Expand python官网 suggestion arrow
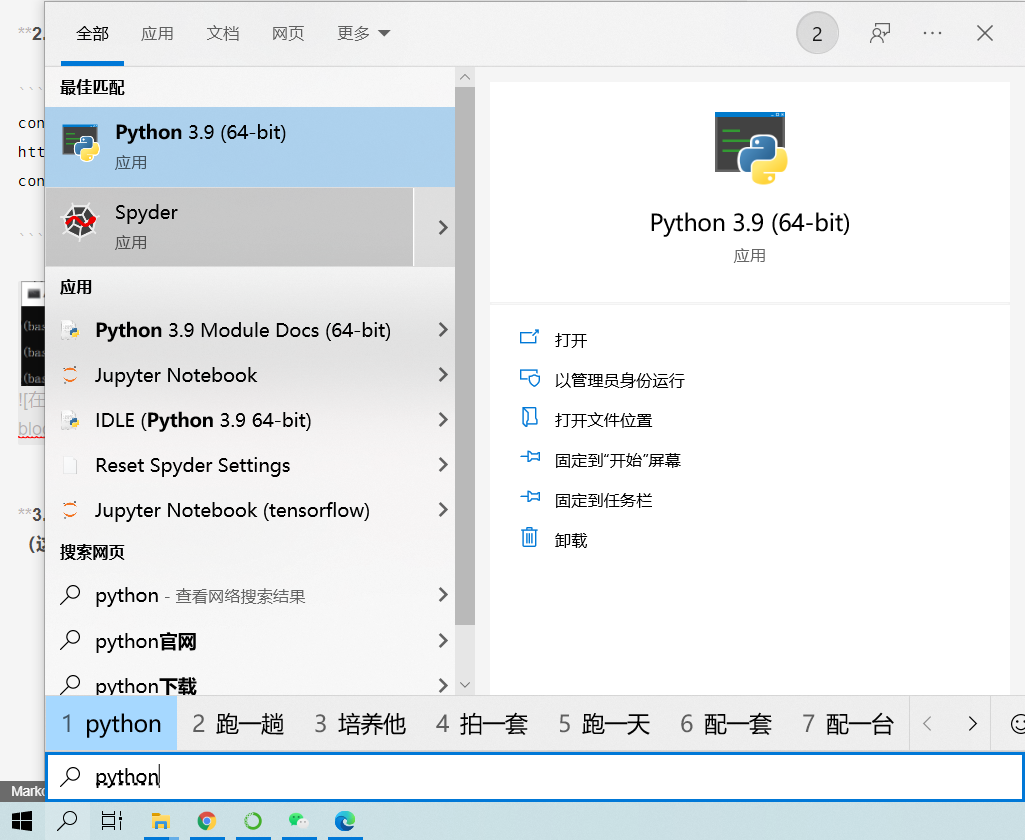The height and width of the screenshot is (840, 1025). (x=443, y=641)
